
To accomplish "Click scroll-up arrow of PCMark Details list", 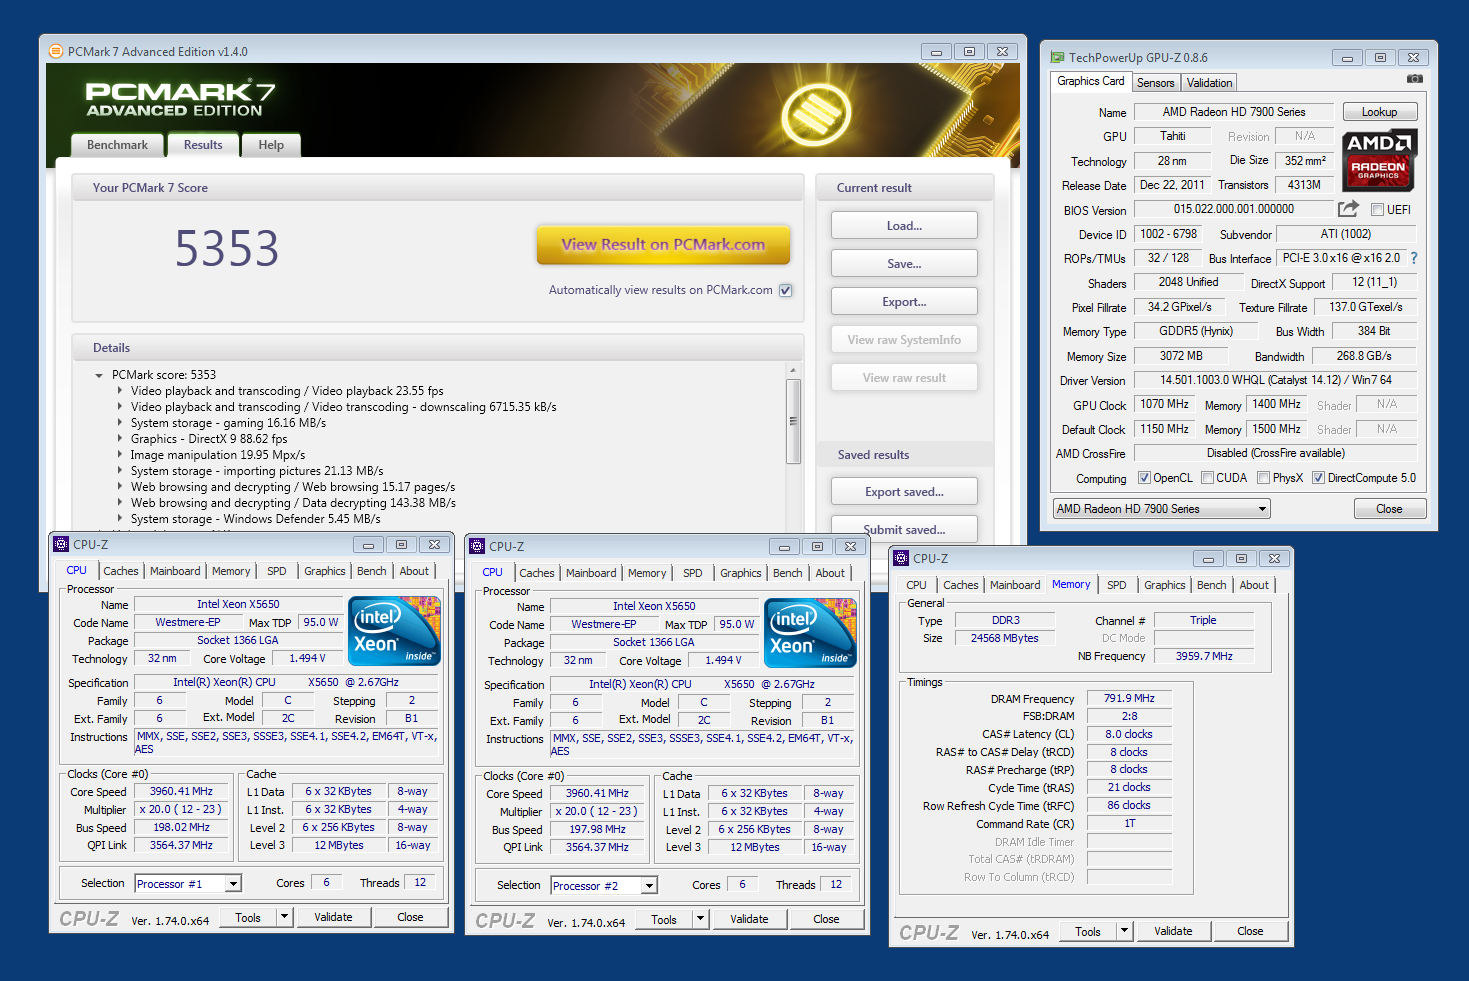I will [793, 371].
